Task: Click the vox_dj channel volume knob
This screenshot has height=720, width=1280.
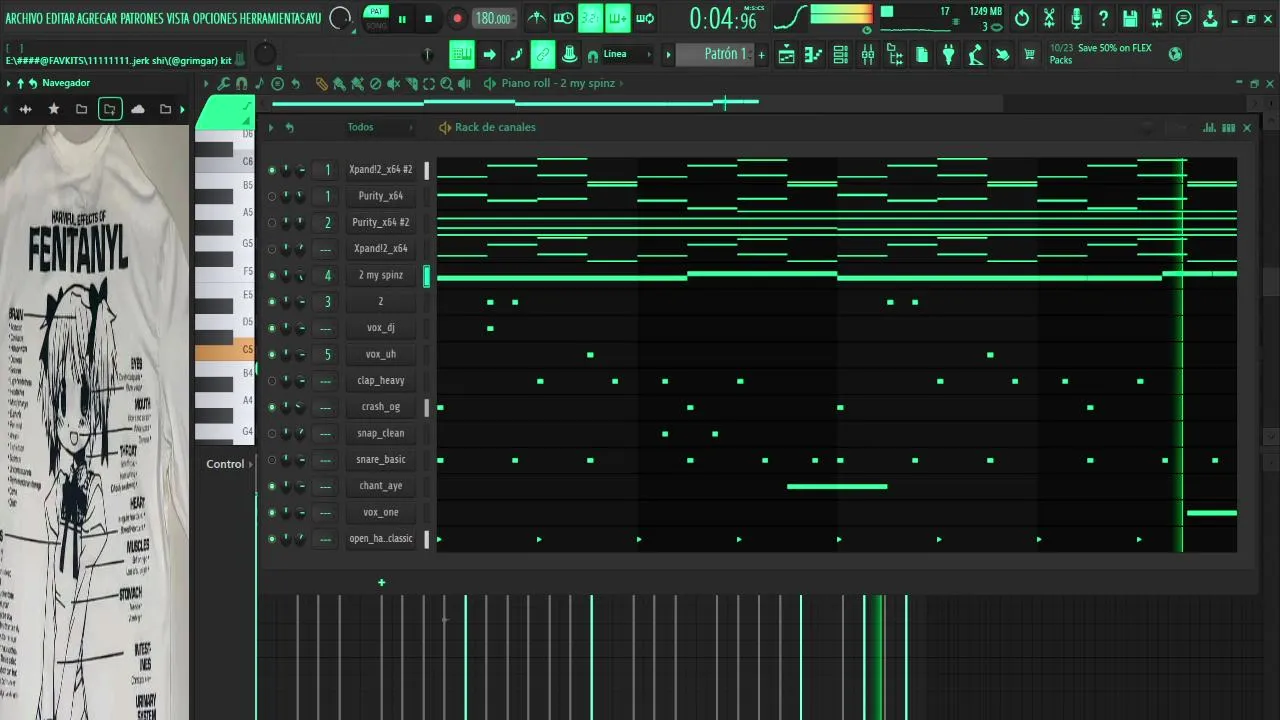Action: pyautogui.click(x=300, y=328)
